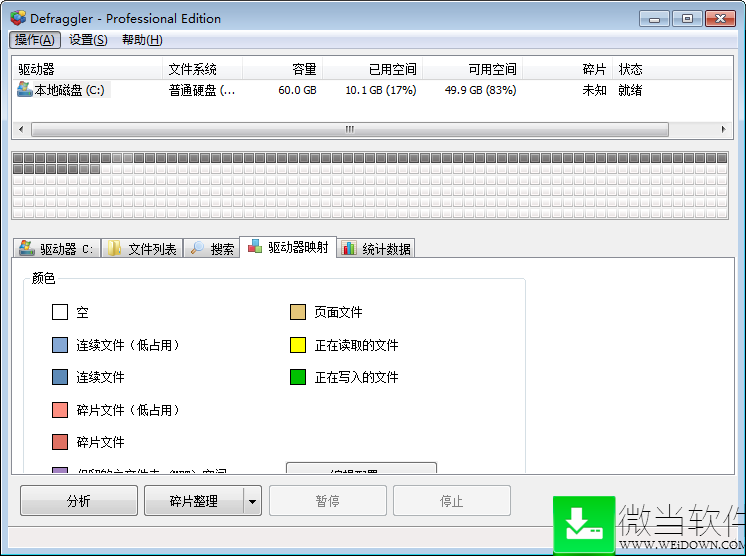Click the 60.0 GB capacity value
Image resolution: width=746 pixels, height=556 pixels.
297,90
